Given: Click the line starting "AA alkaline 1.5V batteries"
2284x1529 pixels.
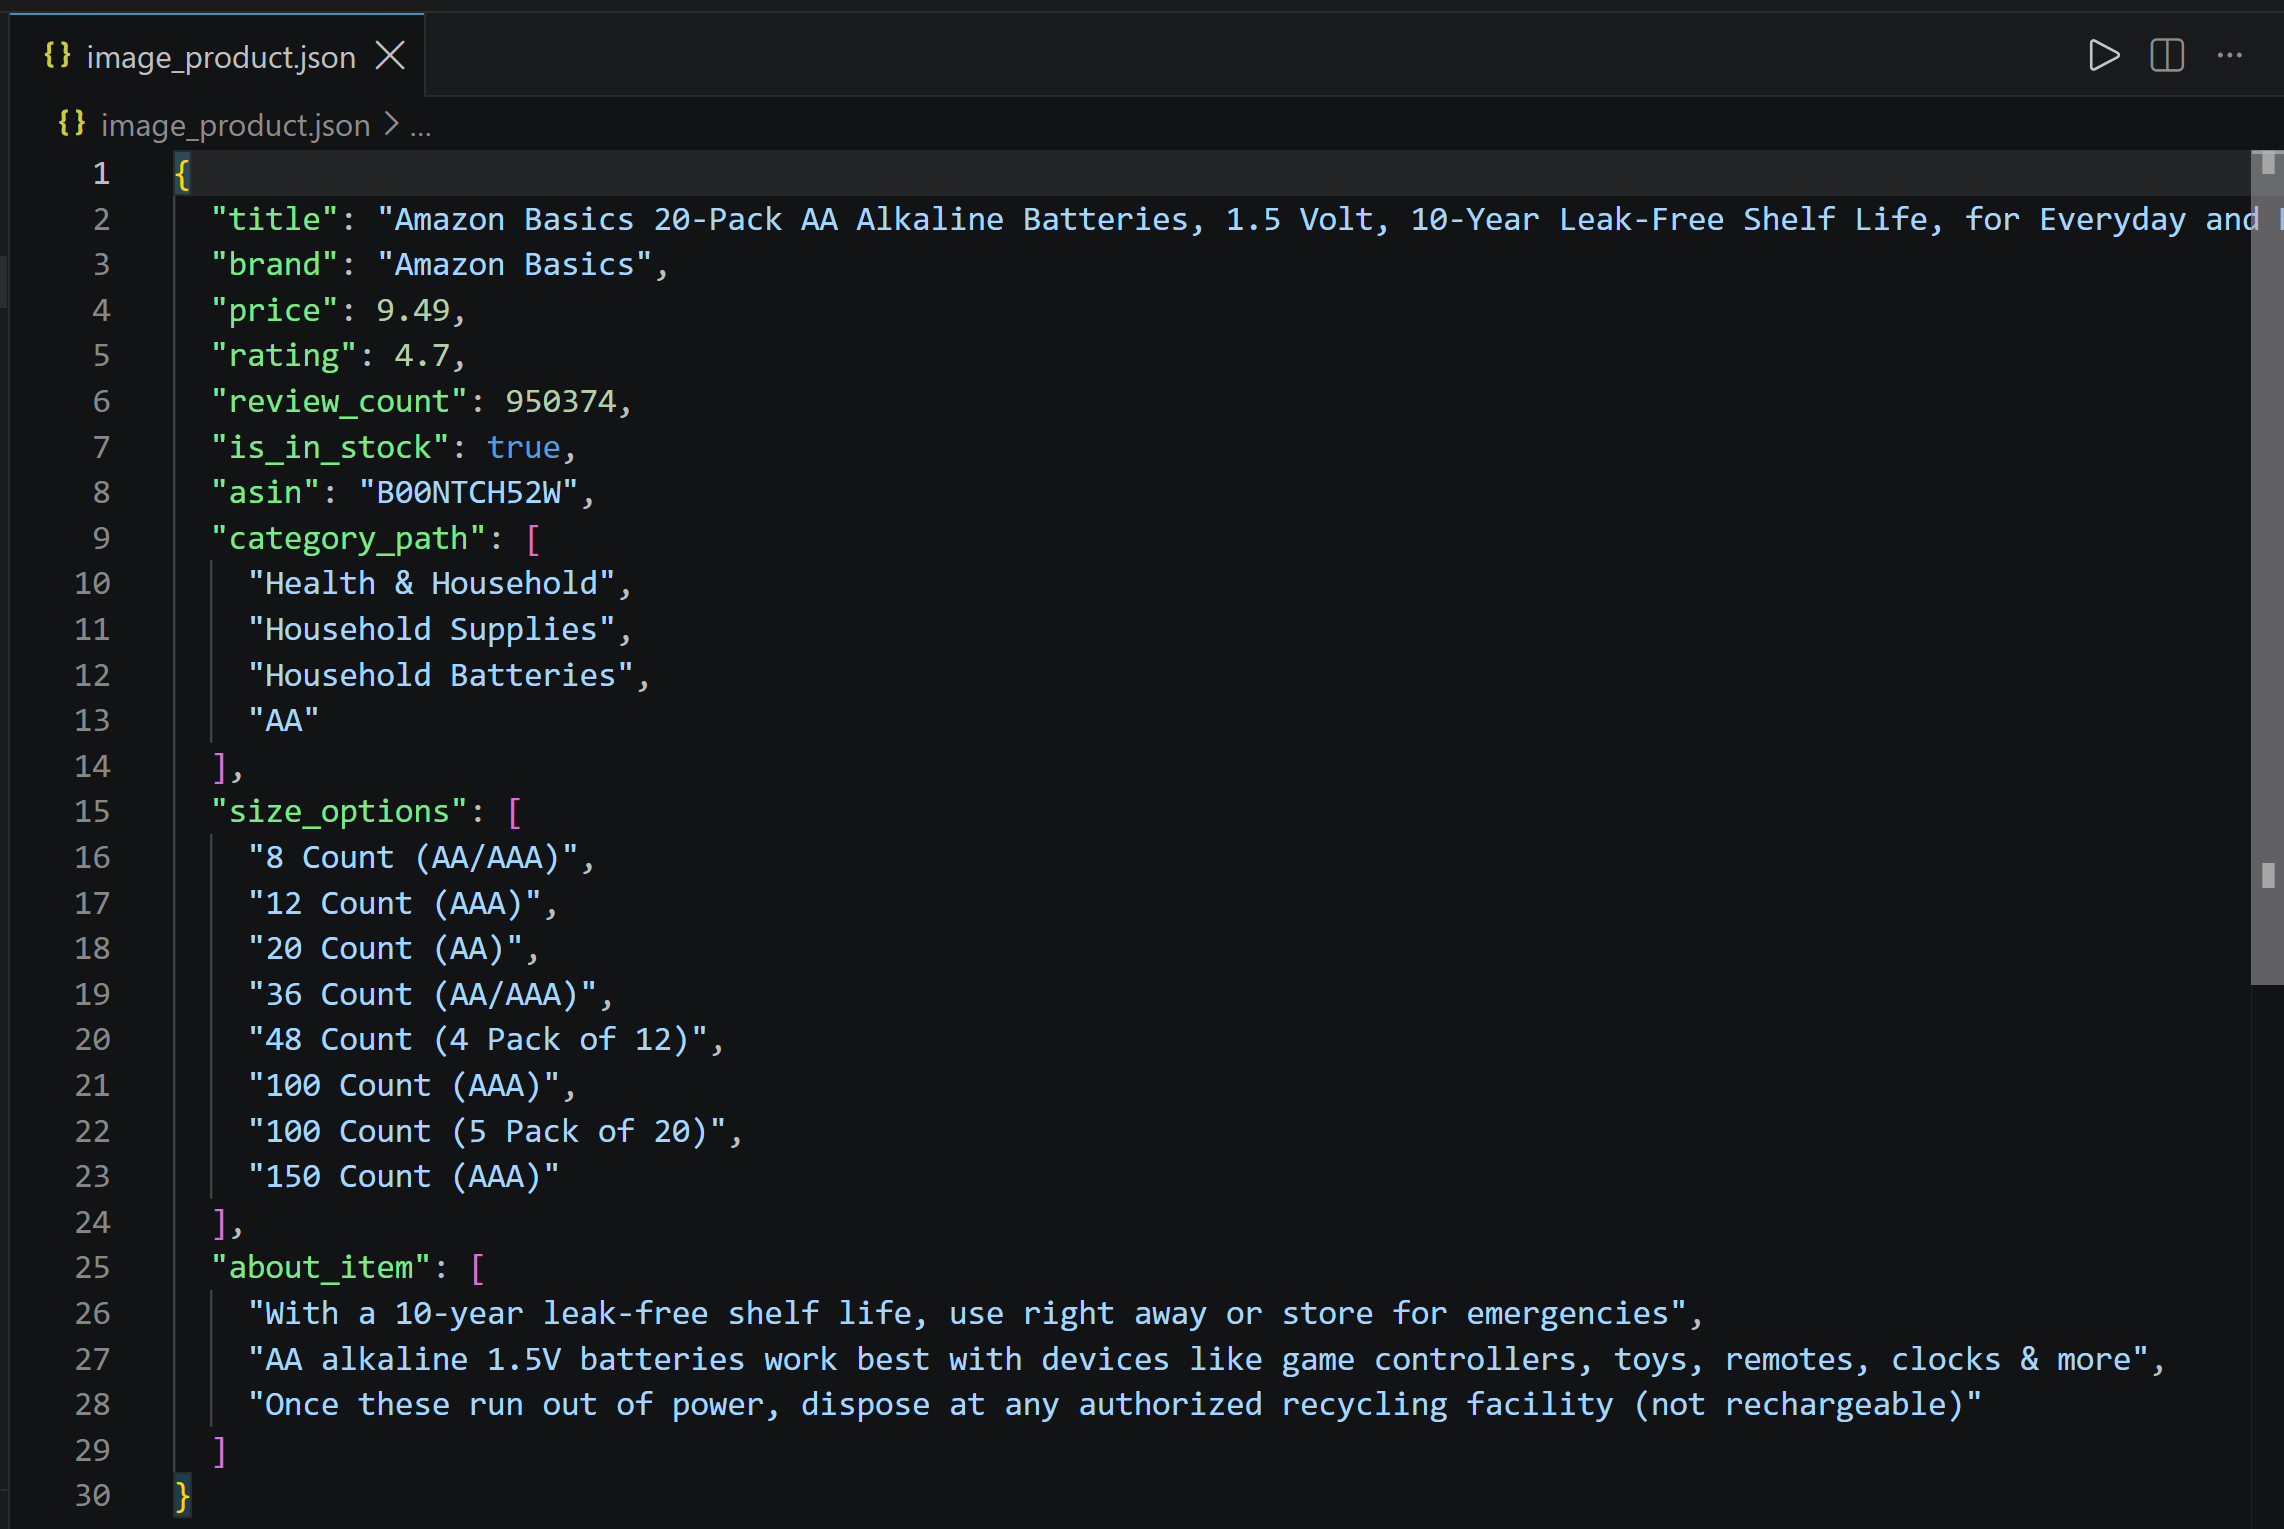Looking at the screenshot, I should [x=1198, y=1359].
